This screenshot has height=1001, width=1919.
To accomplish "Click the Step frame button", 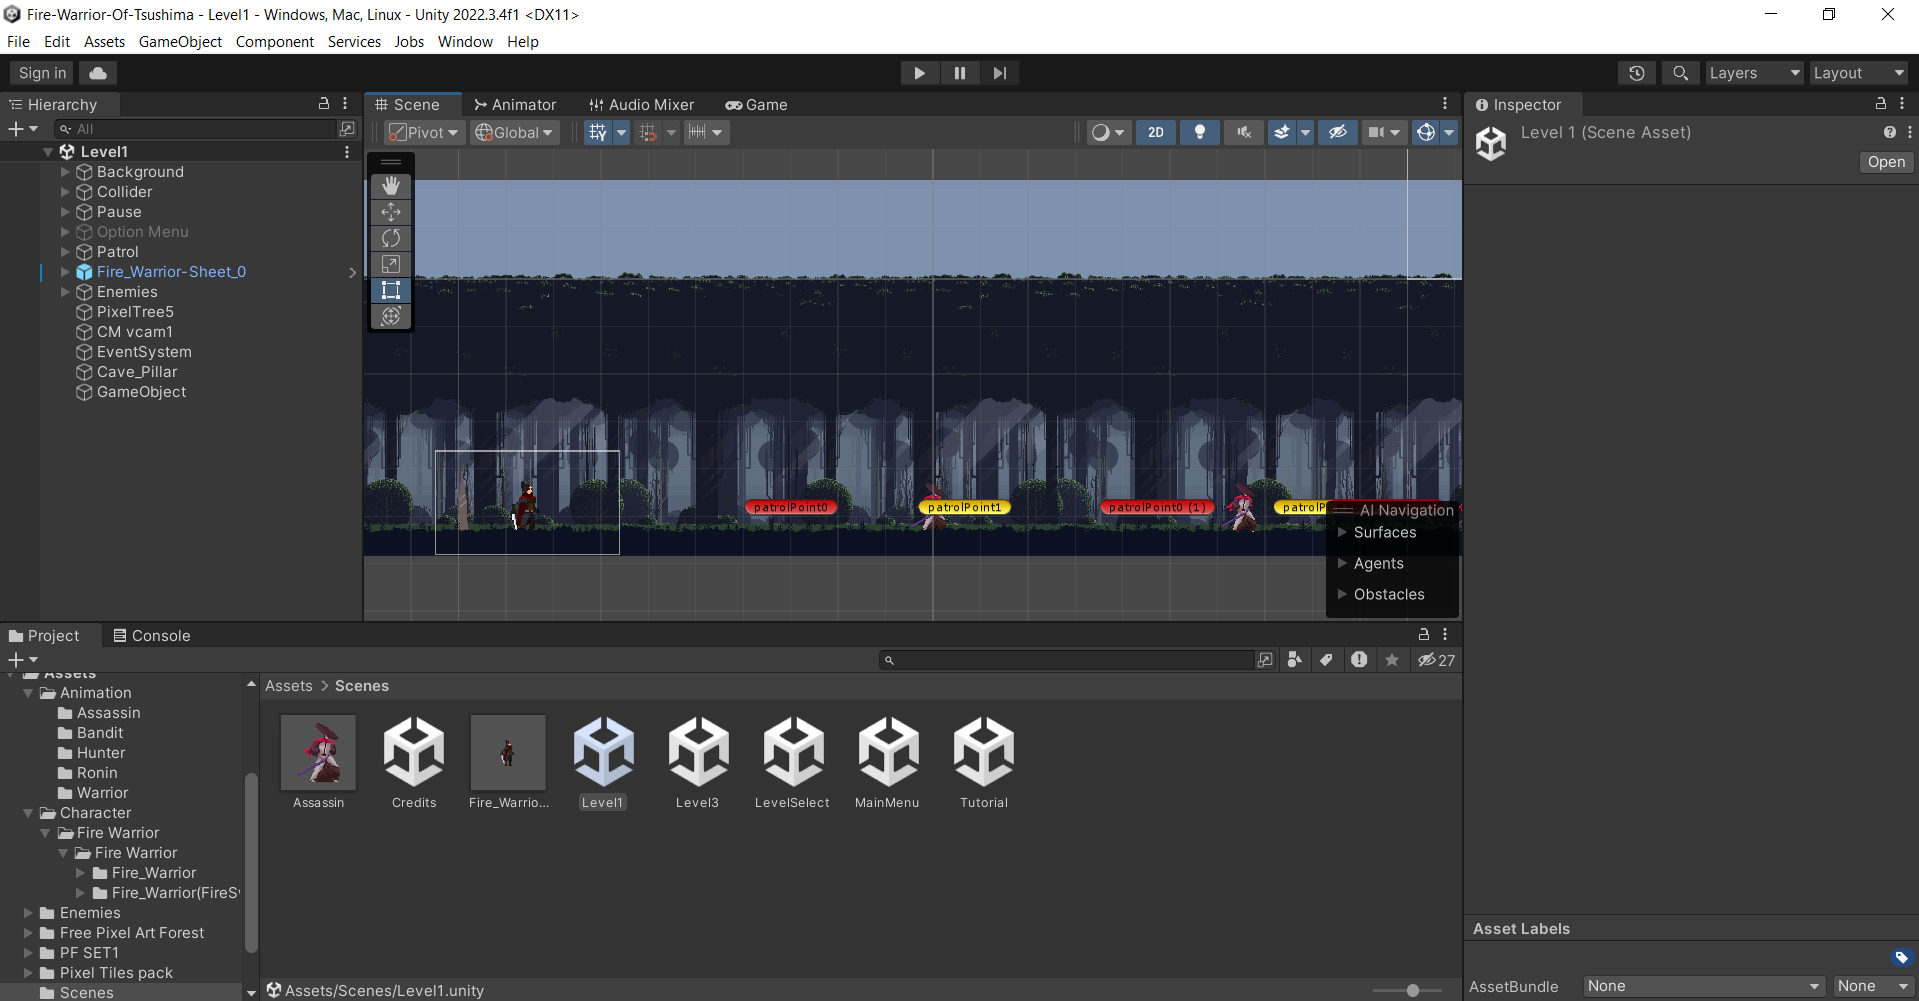I will (1000, 73).
